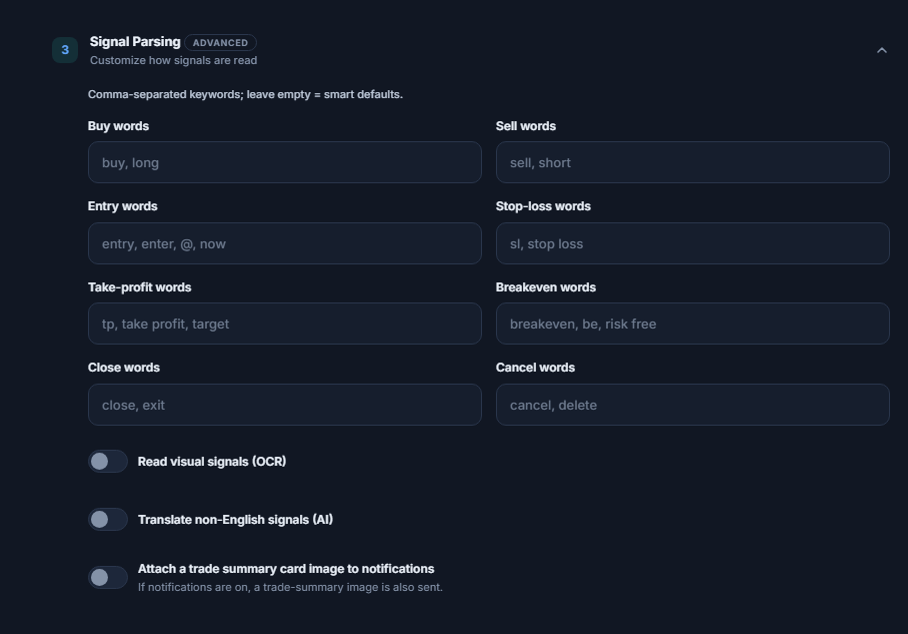Image resolution: width=908 pixels, height=634 pixels.
Task: Collapse the Signal Parsing section chevron
Action: pos(881,50)
